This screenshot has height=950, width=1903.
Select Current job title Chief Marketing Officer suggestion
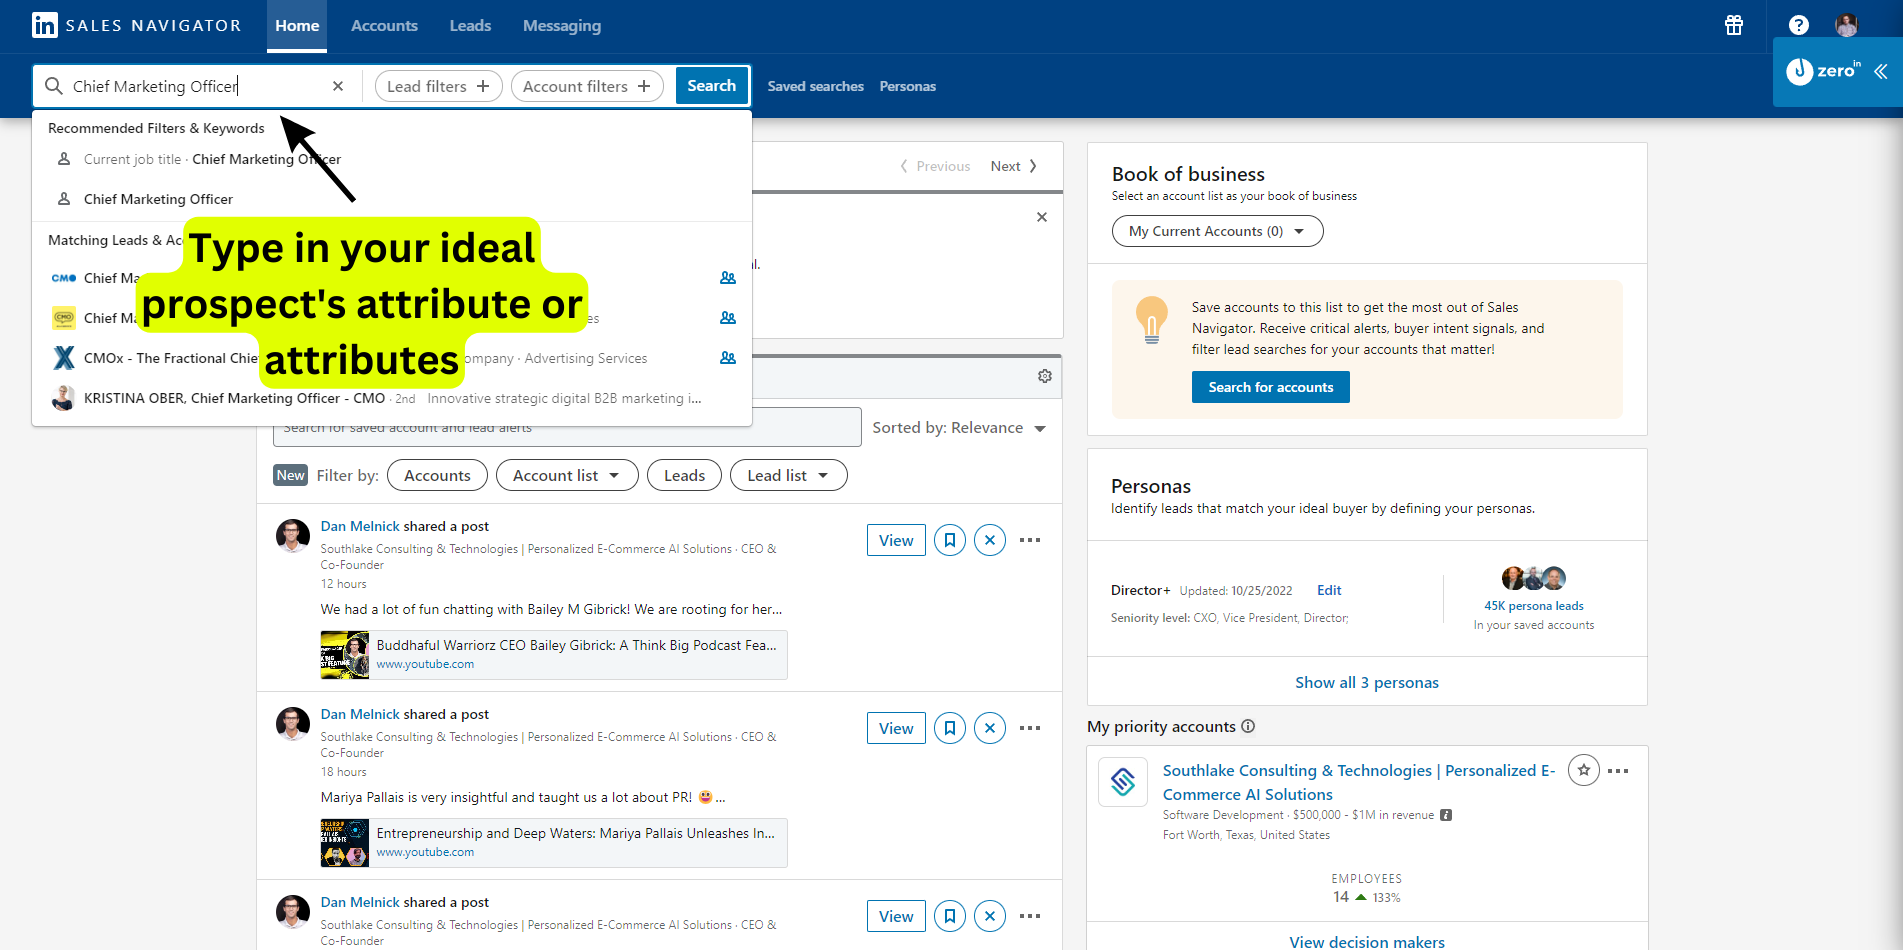(392, 159)
